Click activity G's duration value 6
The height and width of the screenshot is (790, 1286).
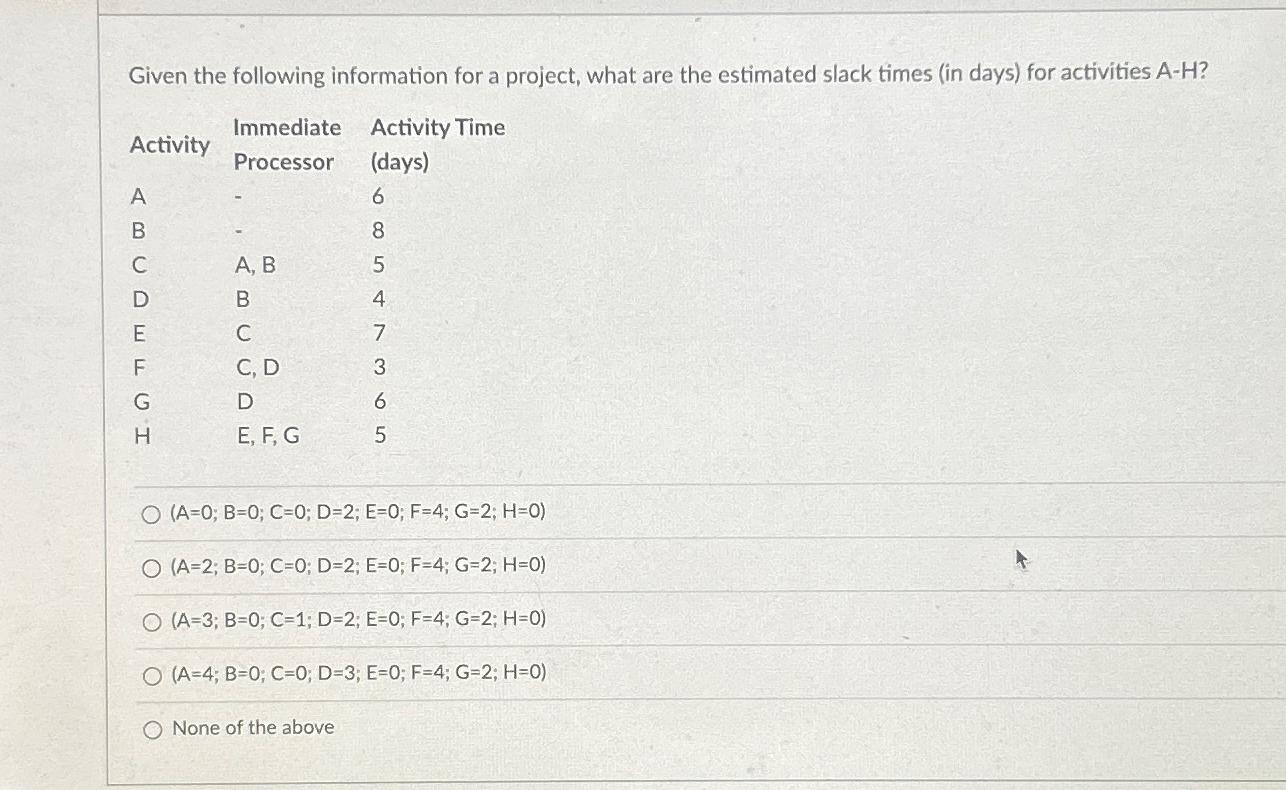[378, 402]
